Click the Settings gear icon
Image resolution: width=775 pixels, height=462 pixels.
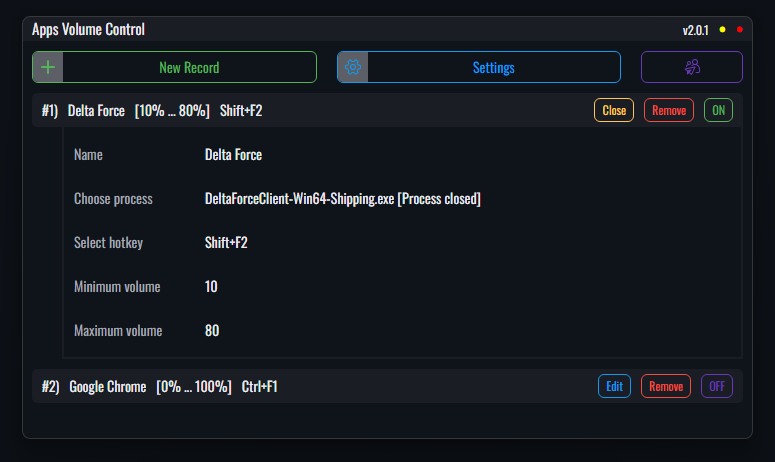(353, 67)
